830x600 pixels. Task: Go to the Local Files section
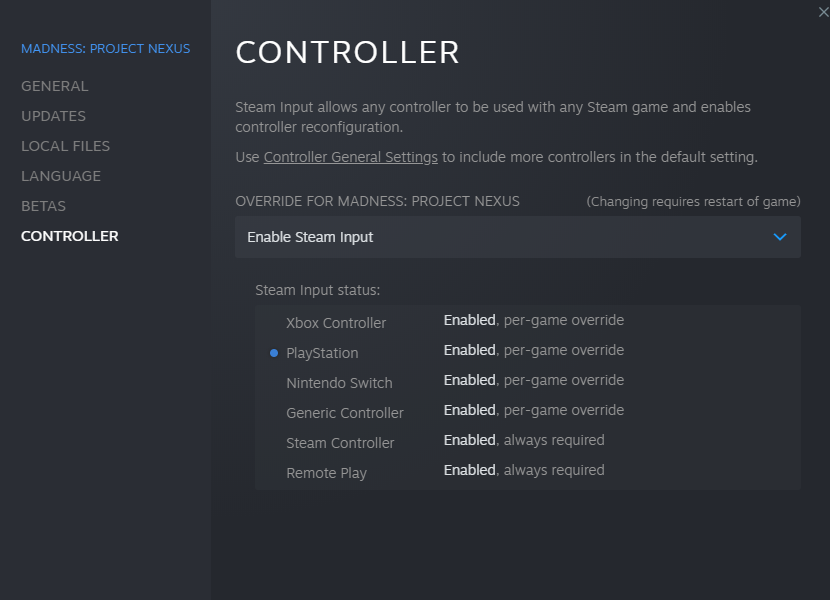[66, 146]
